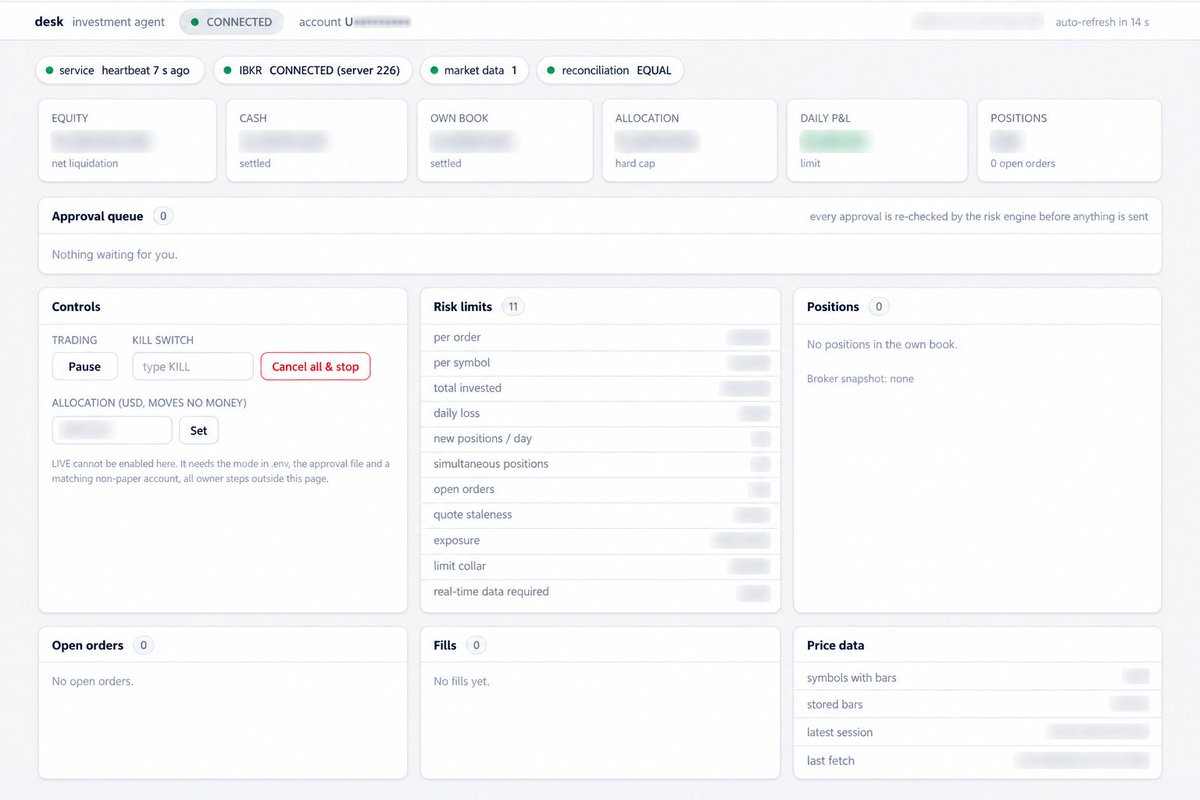The image size is (1200, 800).
Task: Click the IBKR CONNECTED server status pill
Action: [312, 70]
